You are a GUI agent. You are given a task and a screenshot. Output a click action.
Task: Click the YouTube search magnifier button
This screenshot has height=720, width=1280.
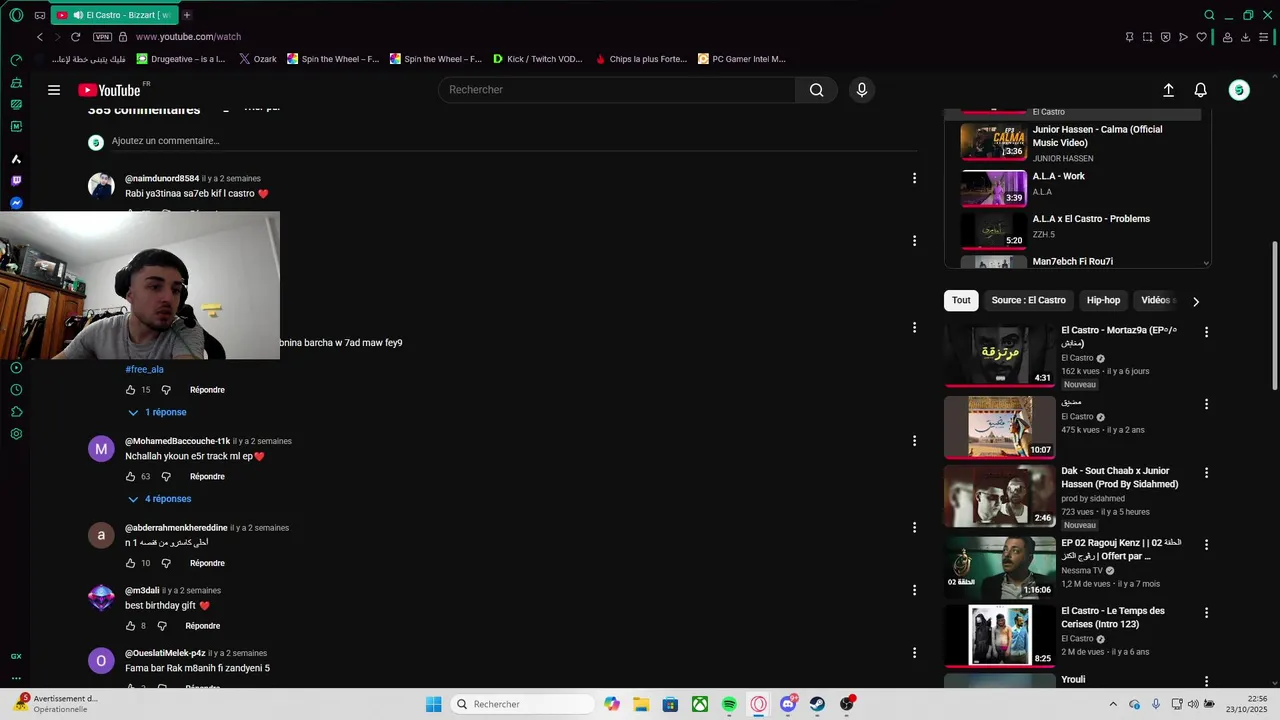(817, 90)
